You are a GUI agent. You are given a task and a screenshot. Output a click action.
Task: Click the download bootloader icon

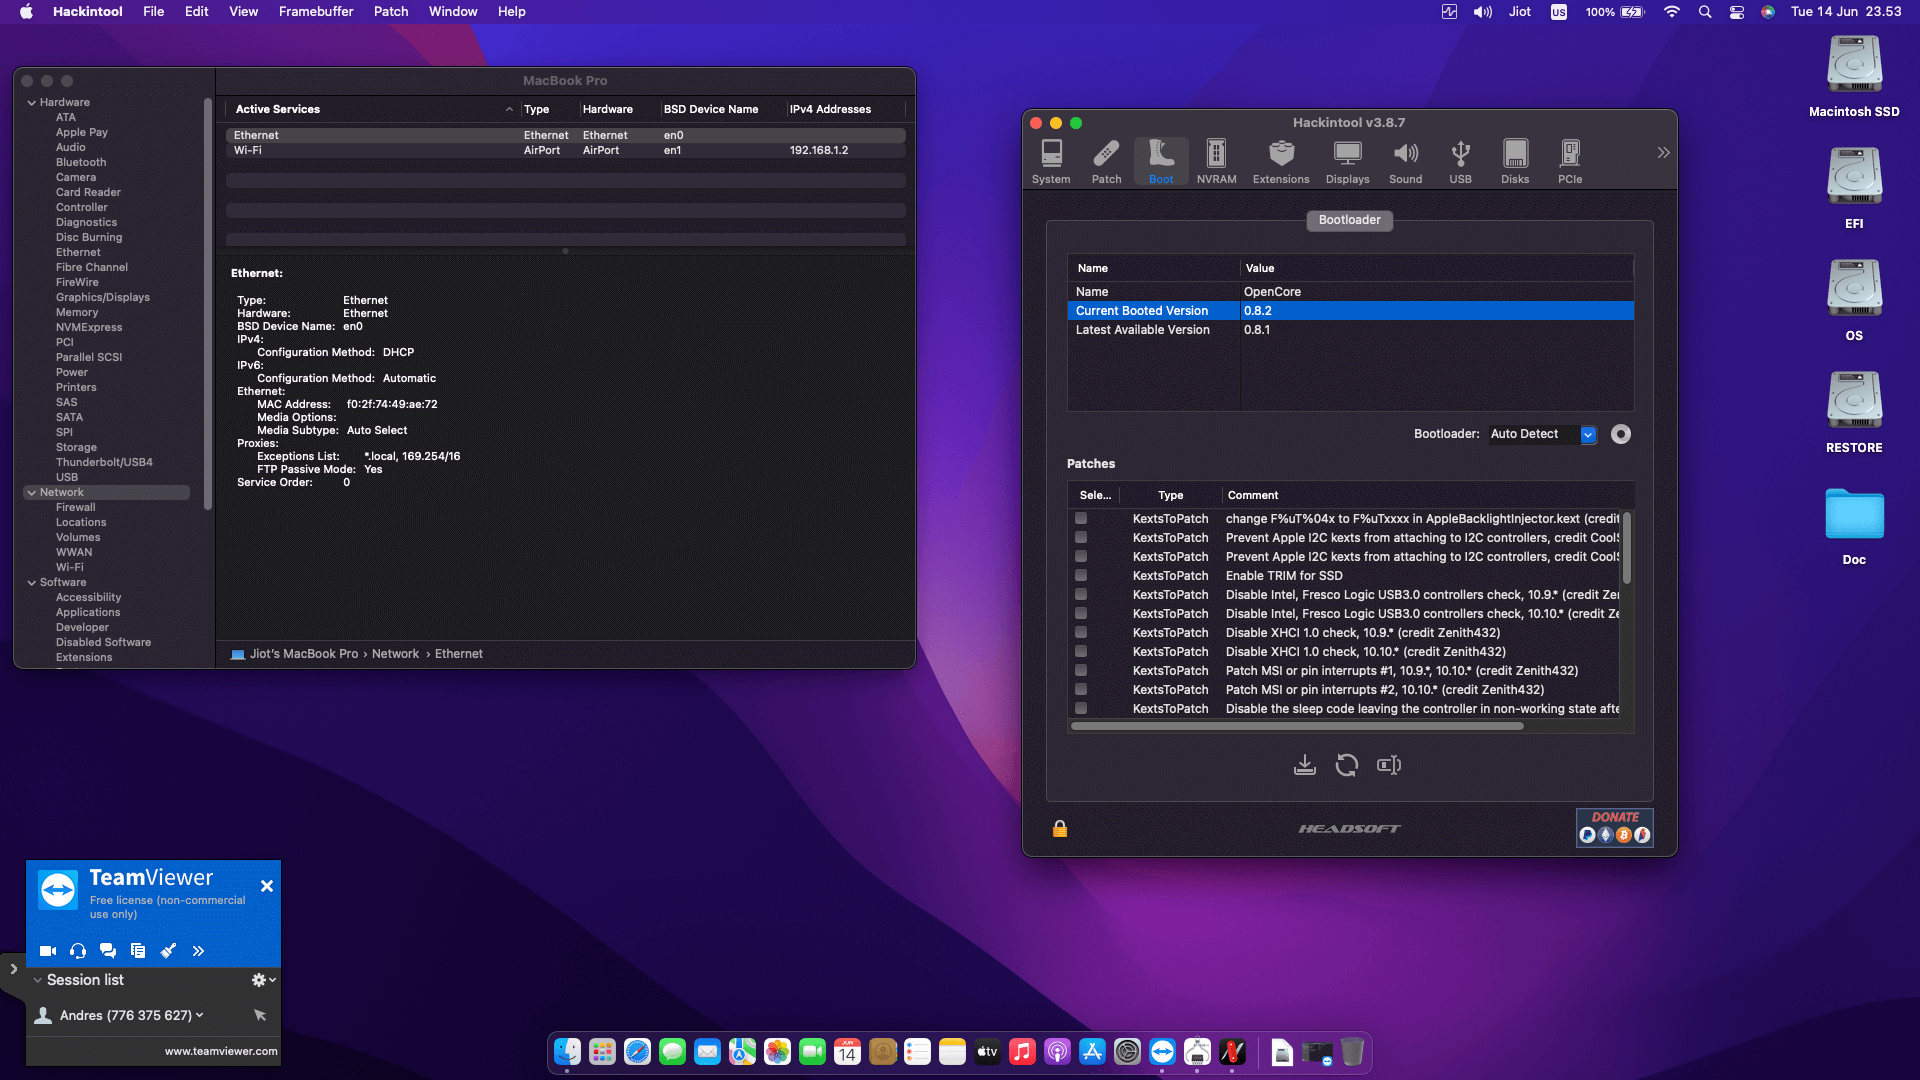tap(1304, 764)
